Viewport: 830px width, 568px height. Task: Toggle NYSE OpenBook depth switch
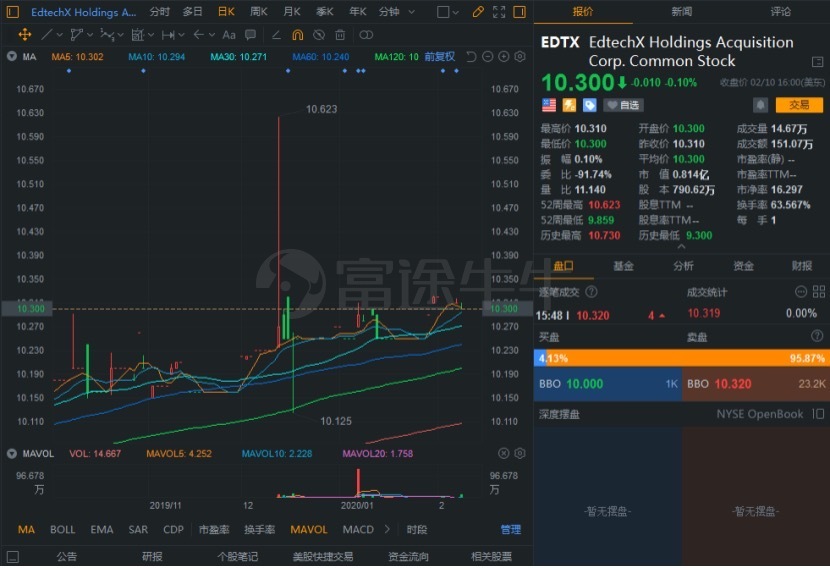818,414
